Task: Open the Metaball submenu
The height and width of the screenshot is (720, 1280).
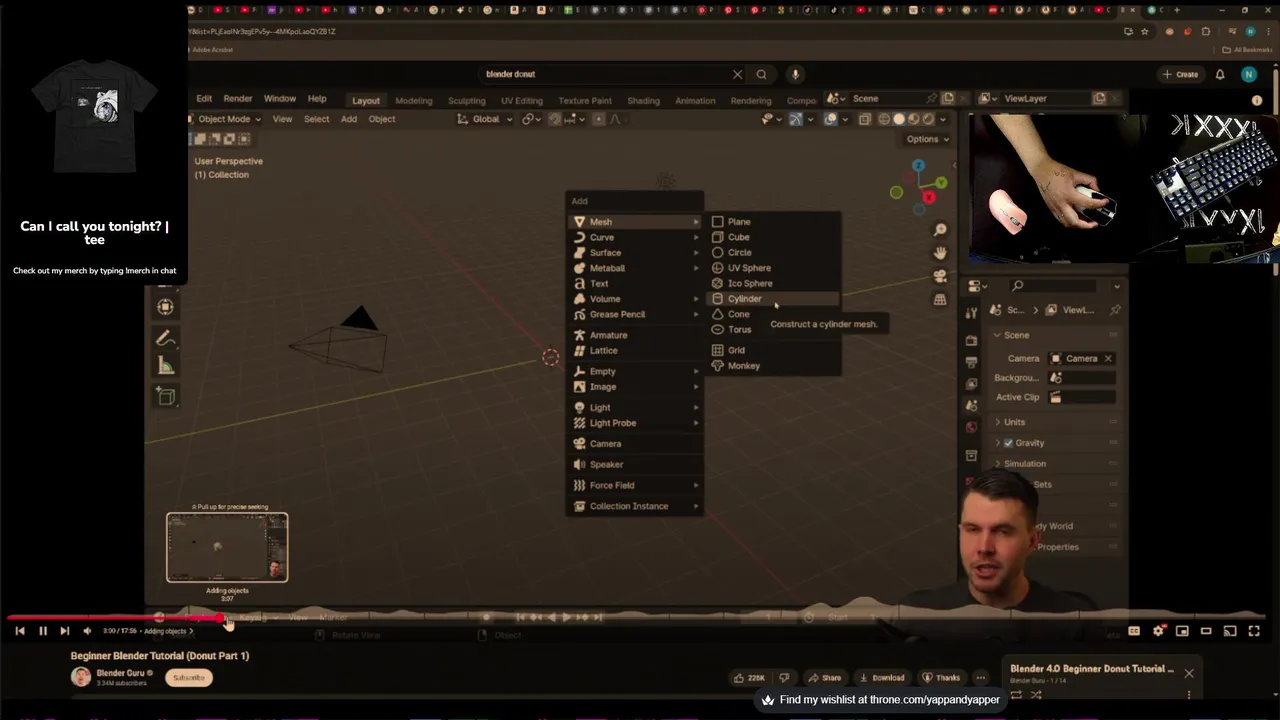Action: 635,268
